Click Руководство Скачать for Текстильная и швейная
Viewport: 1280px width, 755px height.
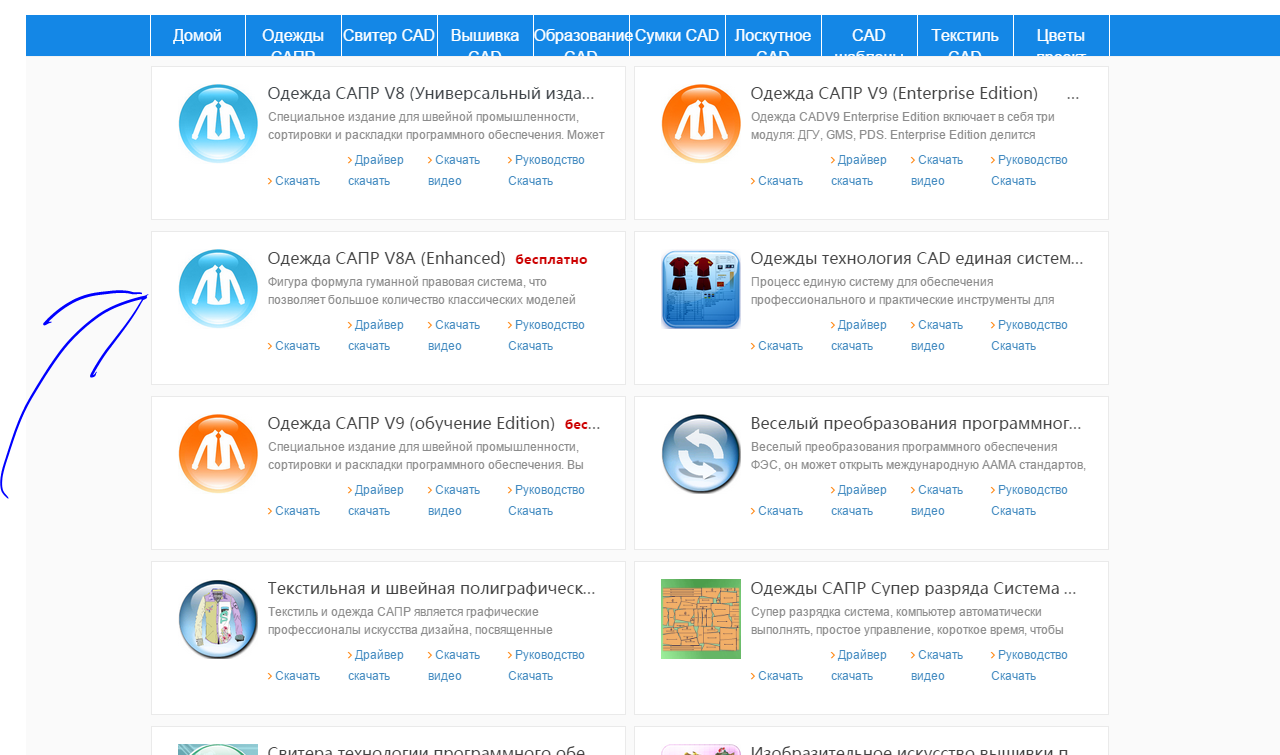coord(546,665)
